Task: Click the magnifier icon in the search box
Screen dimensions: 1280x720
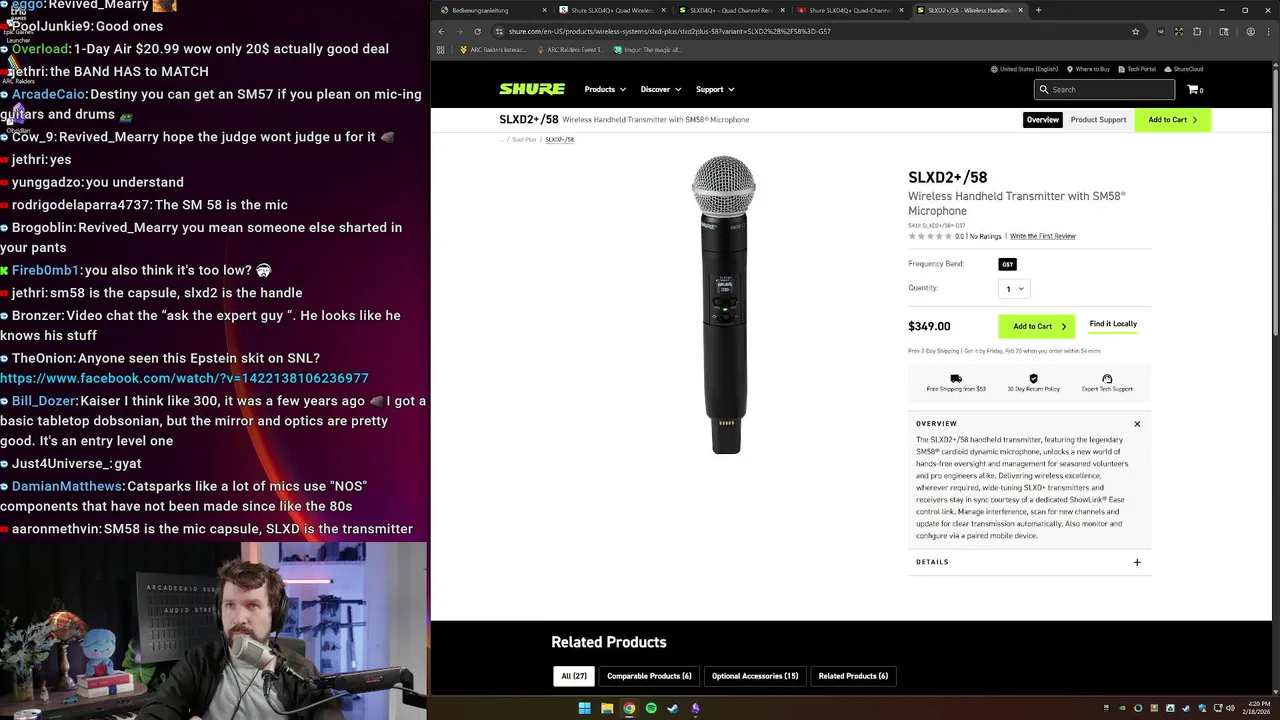Action: (1044, 89)
